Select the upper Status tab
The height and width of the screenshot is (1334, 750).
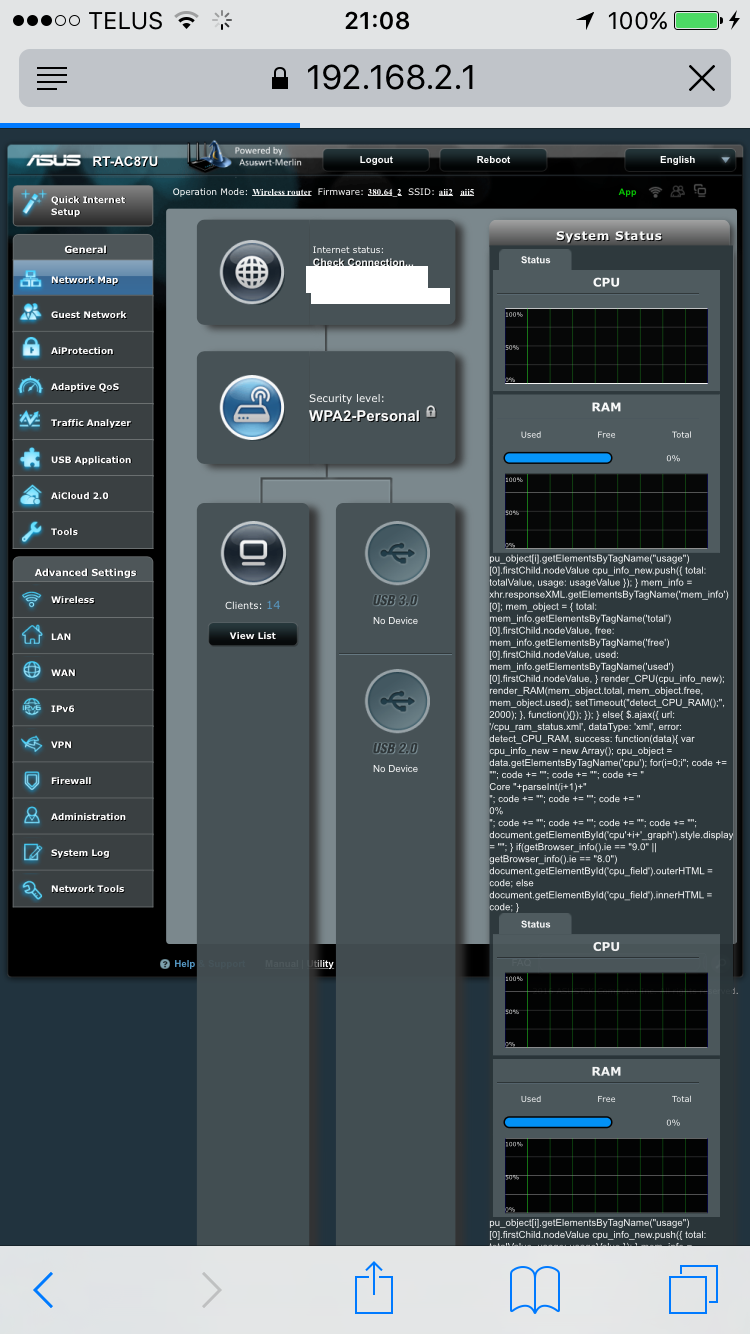tap(535, 260)
